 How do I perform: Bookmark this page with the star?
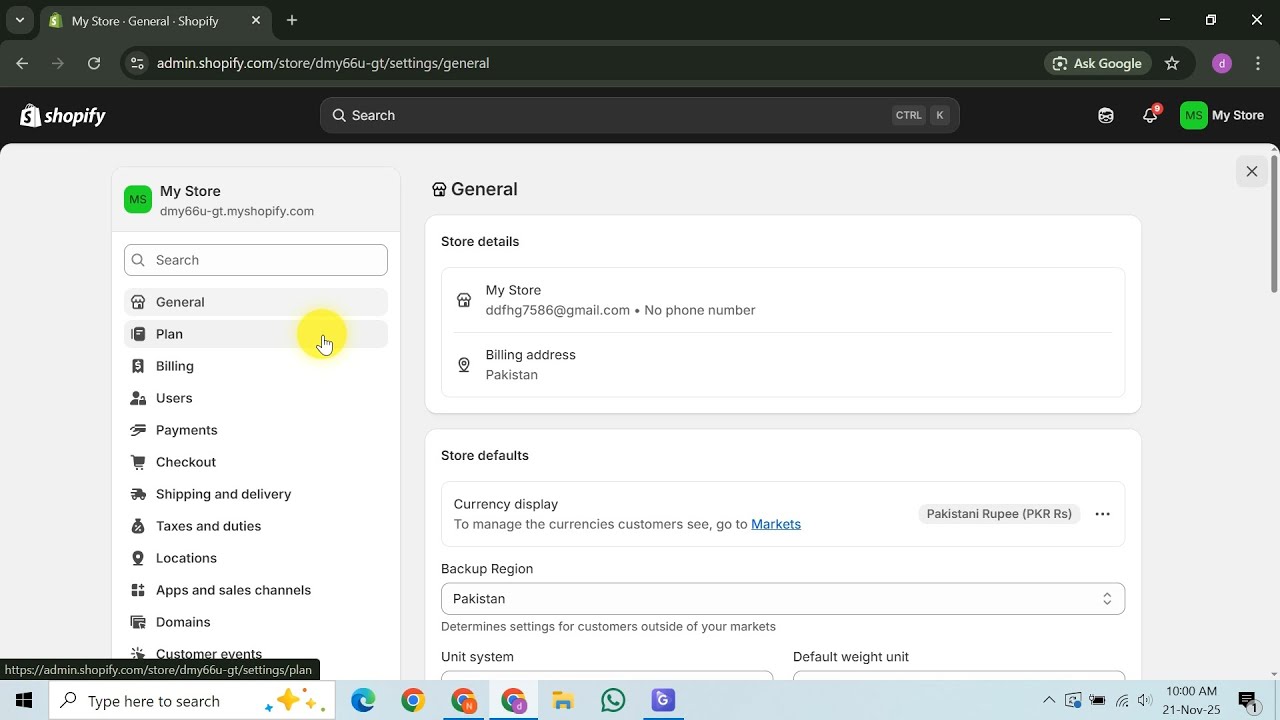pyautogui.click(x=1172, y=63)
